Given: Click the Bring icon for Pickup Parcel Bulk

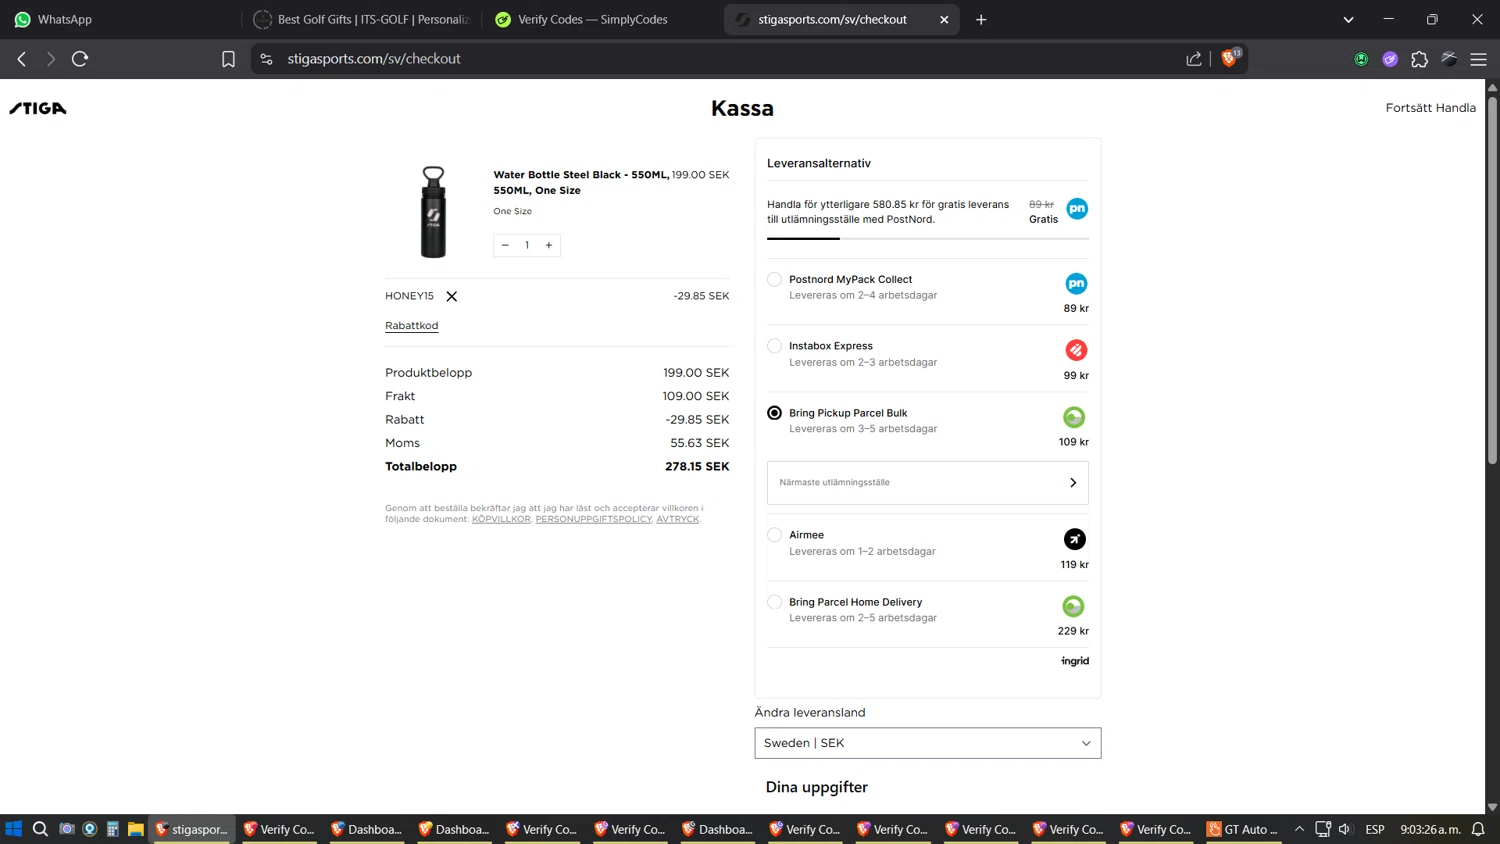Looking at the screenshot, I should click(1074, 417).
